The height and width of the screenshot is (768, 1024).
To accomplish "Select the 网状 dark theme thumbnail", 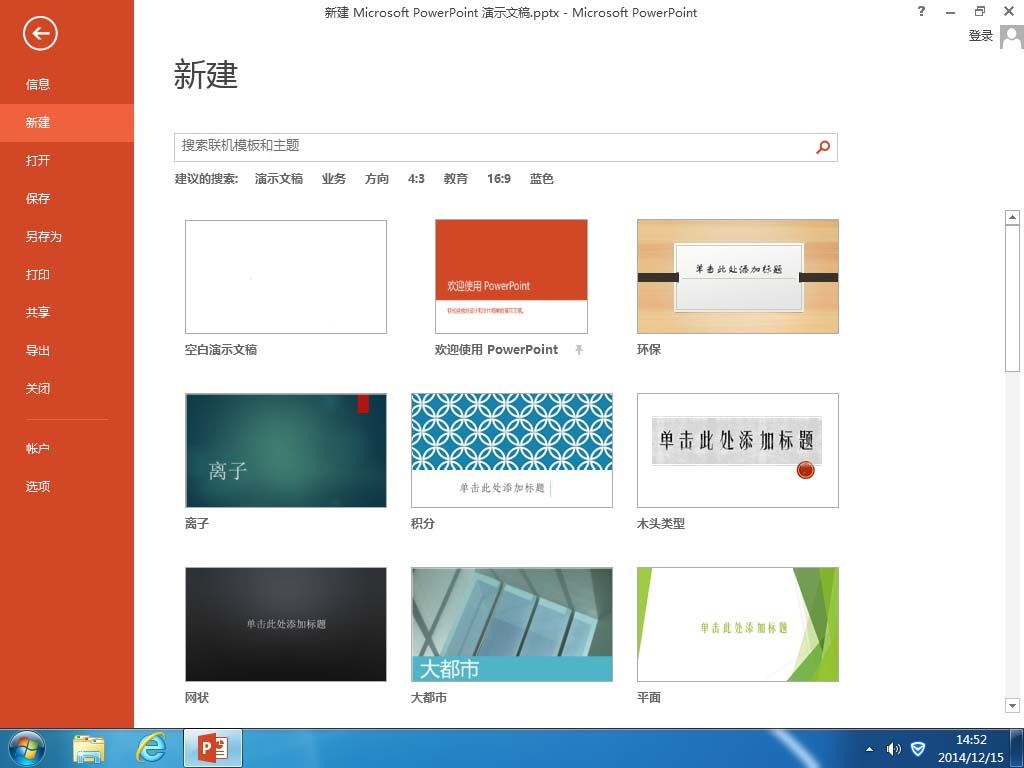I will pos(285,624).
